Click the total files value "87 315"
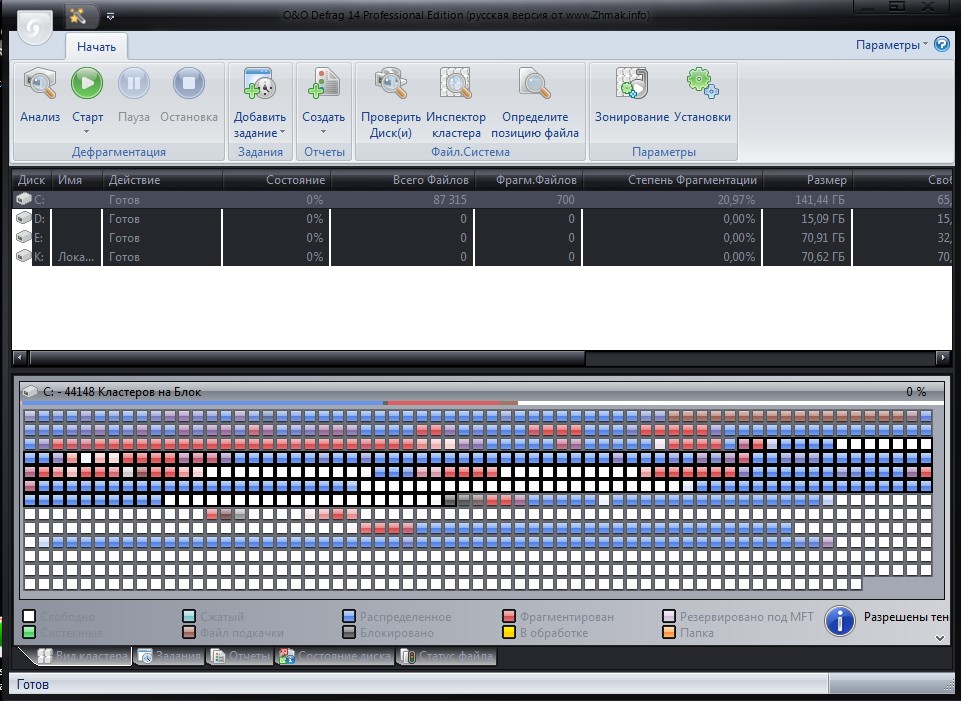961x701 pixels. point(449,200)
